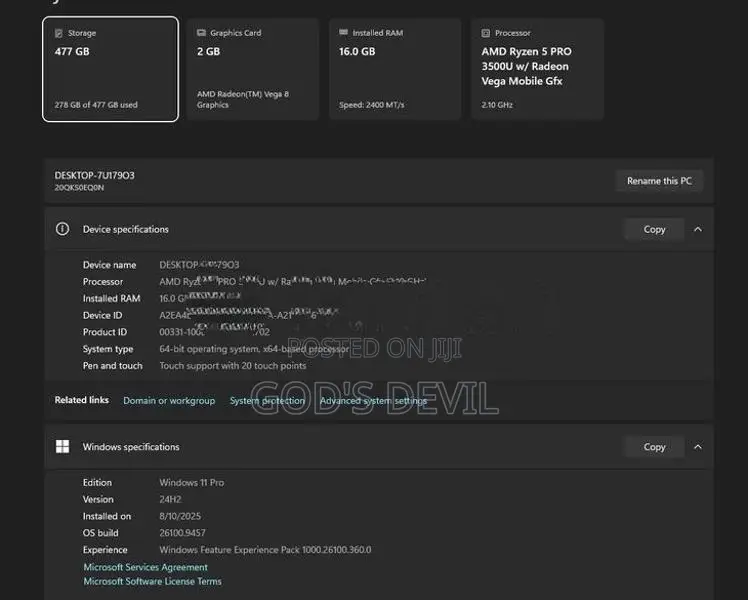Click the Graphics Card icon
The height and width of the screenshot is (600, 748).
201,32
